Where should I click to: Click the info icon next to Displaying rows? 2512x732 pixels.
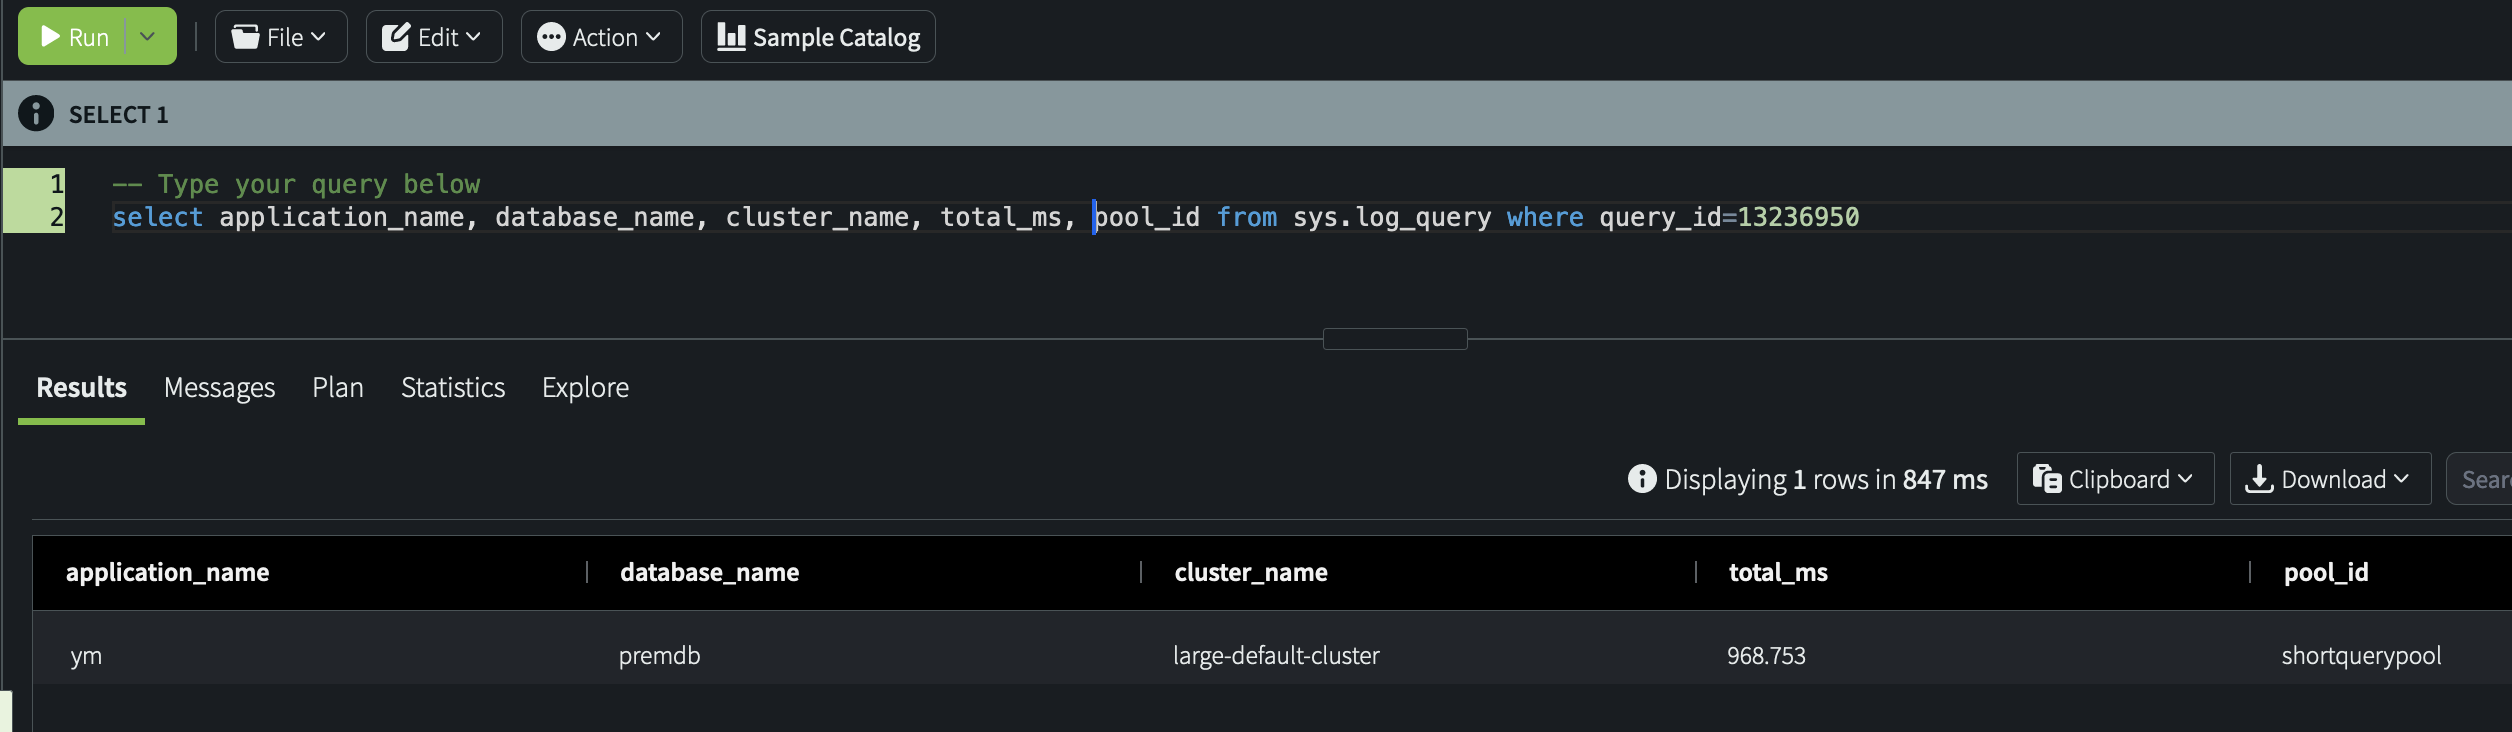pyautogui.click(x=1641, y=479)
